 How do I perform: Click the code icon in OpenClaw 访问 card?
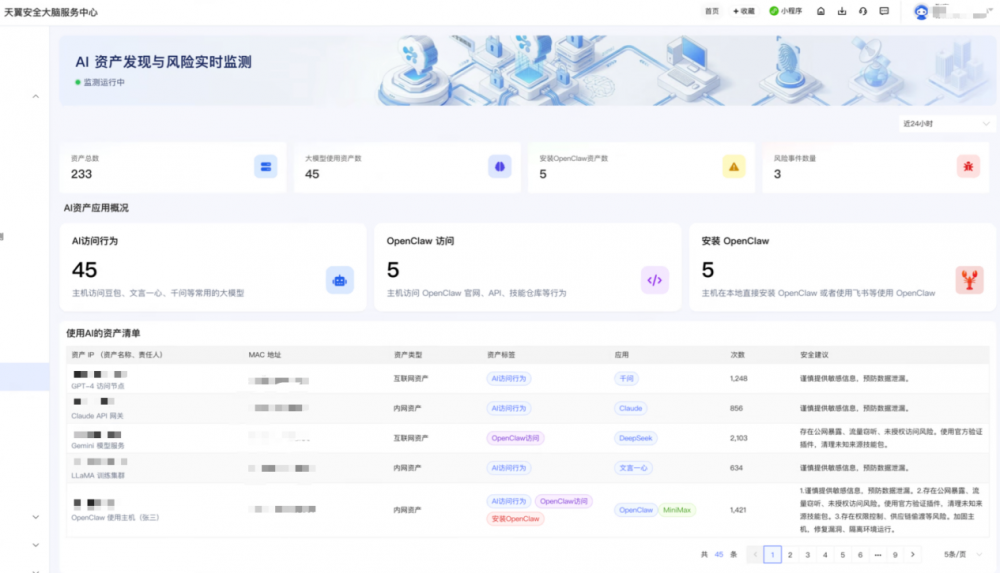click(654, 280)
